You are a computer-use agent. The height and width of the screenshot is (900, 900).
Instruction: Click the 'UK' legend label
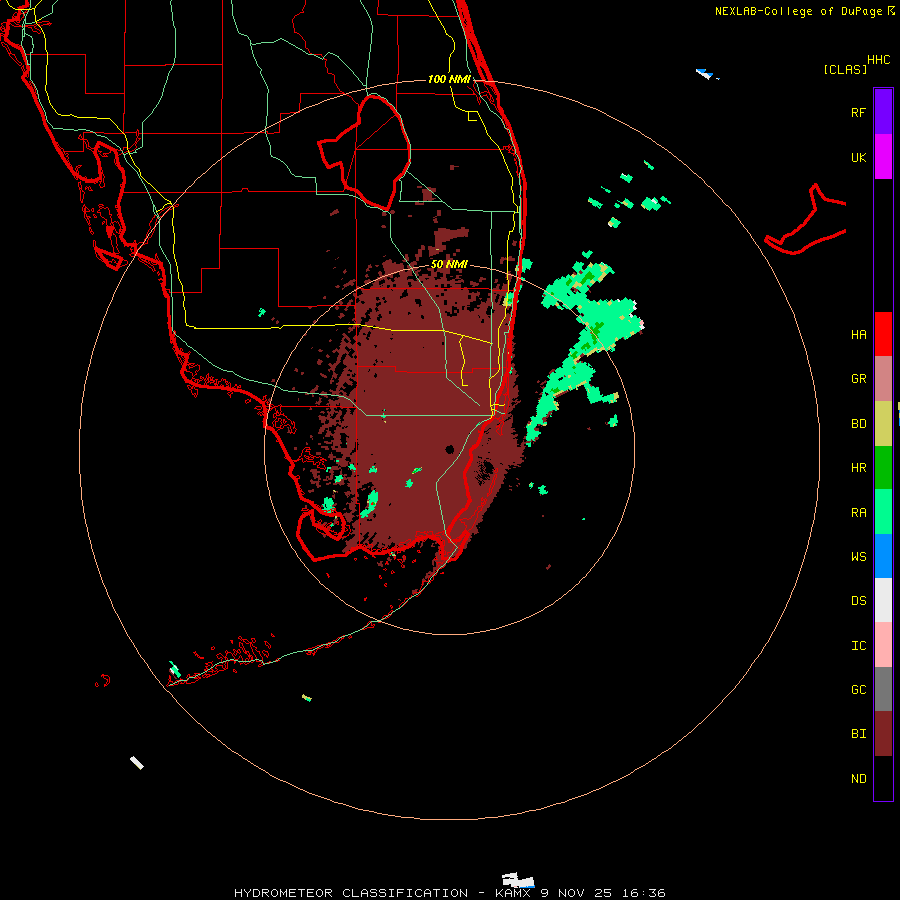pos(858,158)
